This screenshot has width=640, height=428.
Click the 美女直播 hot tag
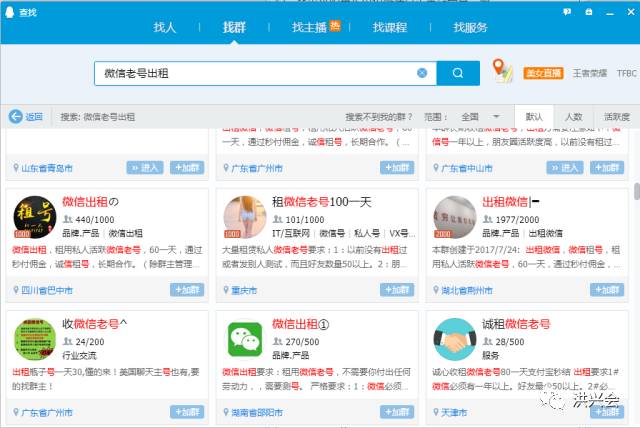coord(543,73)
